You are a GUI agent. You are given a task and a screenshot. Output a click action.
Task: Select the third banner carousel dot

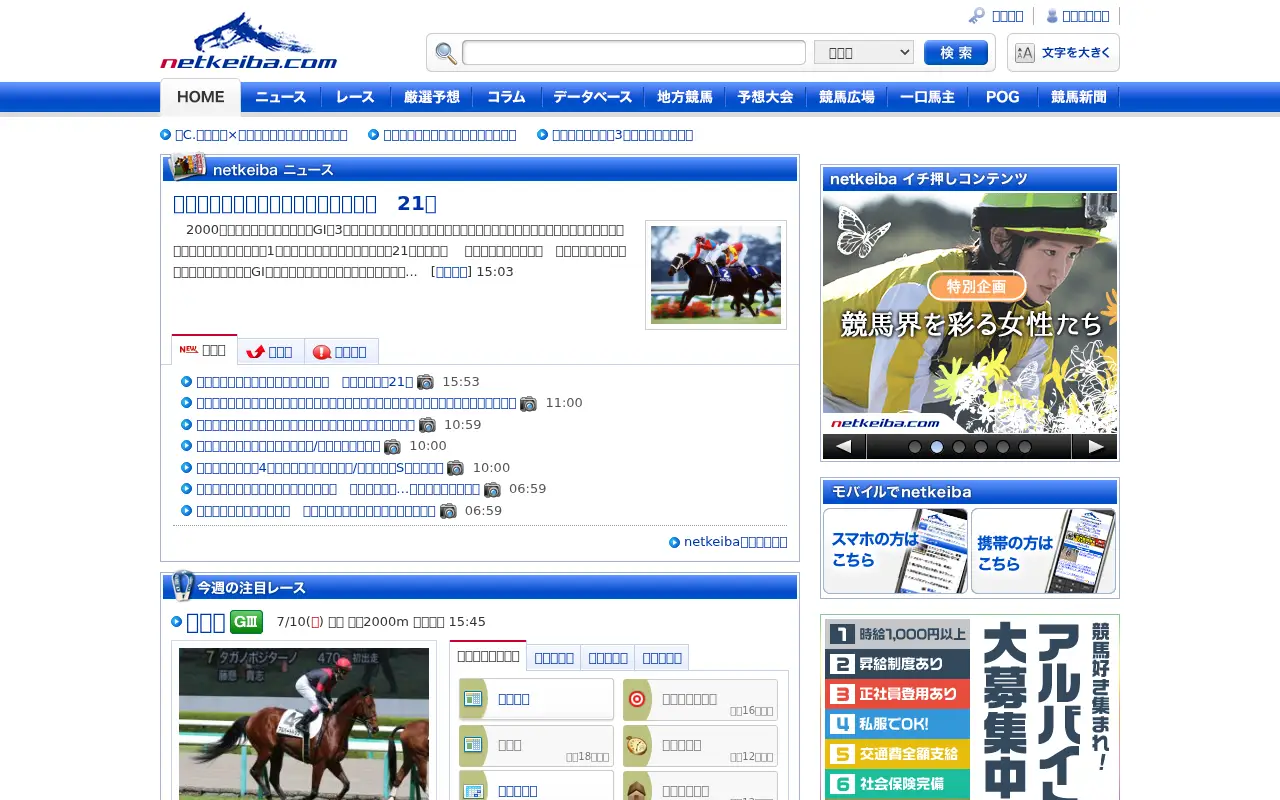(x=959, y=447)
